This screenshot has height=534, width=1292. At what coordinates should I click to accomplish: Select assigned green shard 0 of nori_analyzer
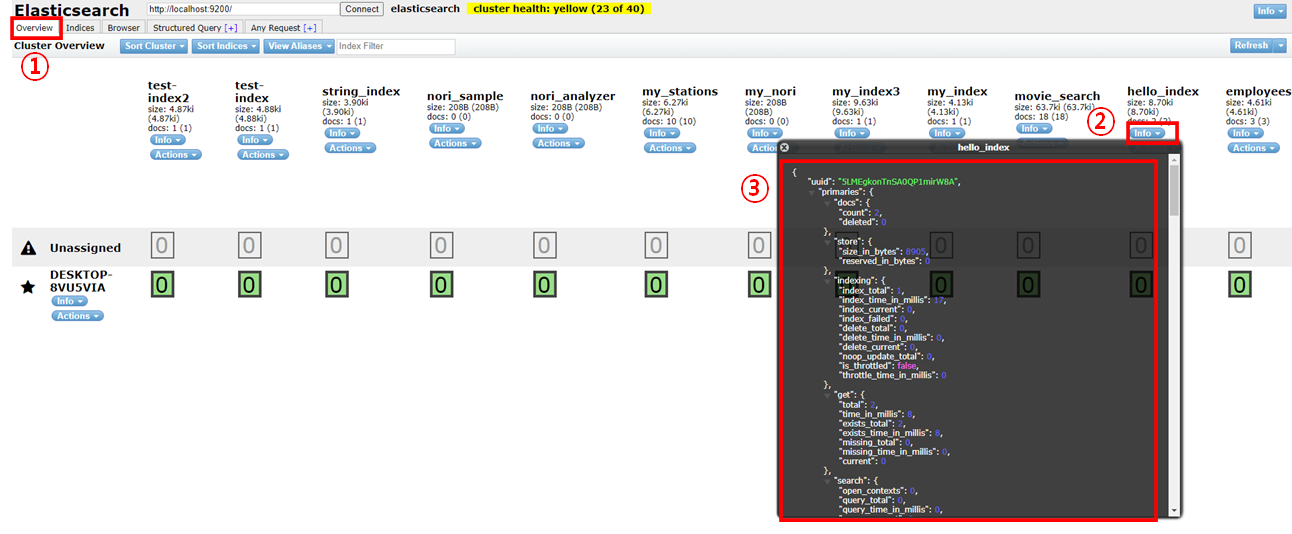(x=546, y=285)
